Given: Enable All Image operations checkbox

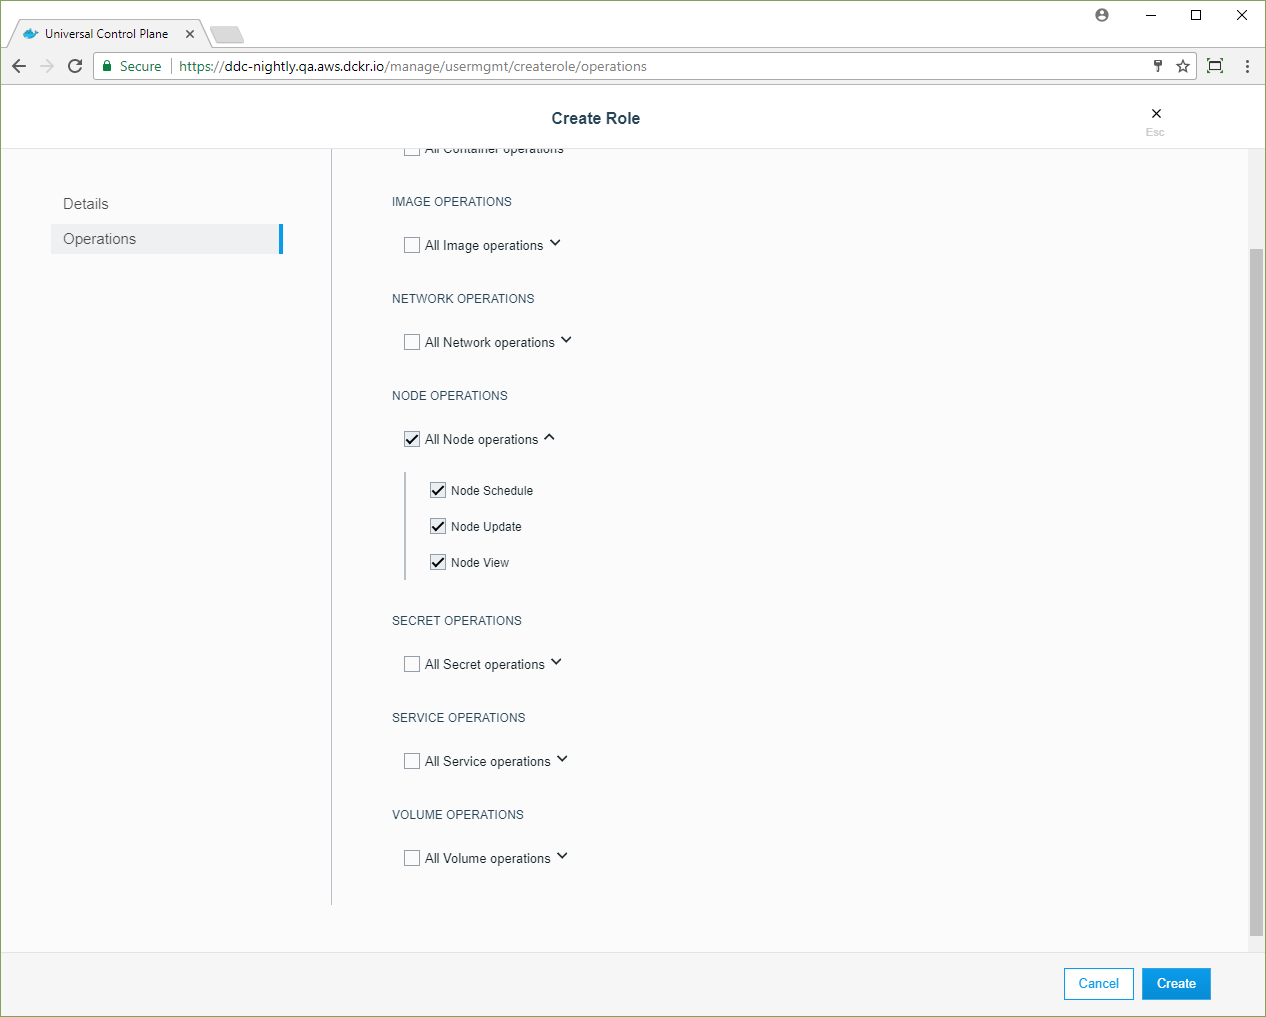Looking at the screenshot, I should 412,245.
